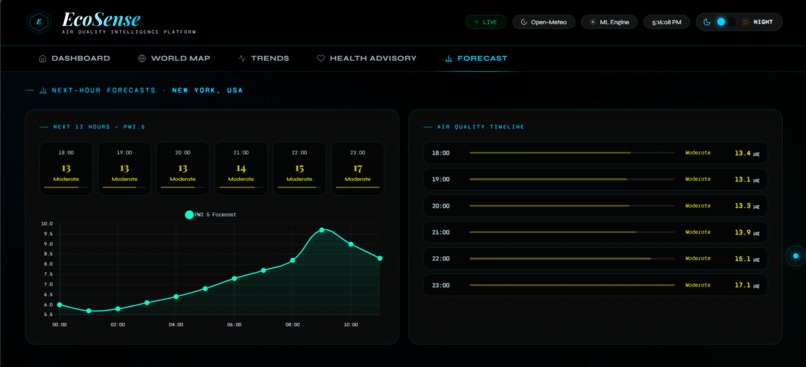The height and width of the screenshot is (367, 806).
Task: Select the 21:00 forecast card showing 14
Action: coord(241,169)
